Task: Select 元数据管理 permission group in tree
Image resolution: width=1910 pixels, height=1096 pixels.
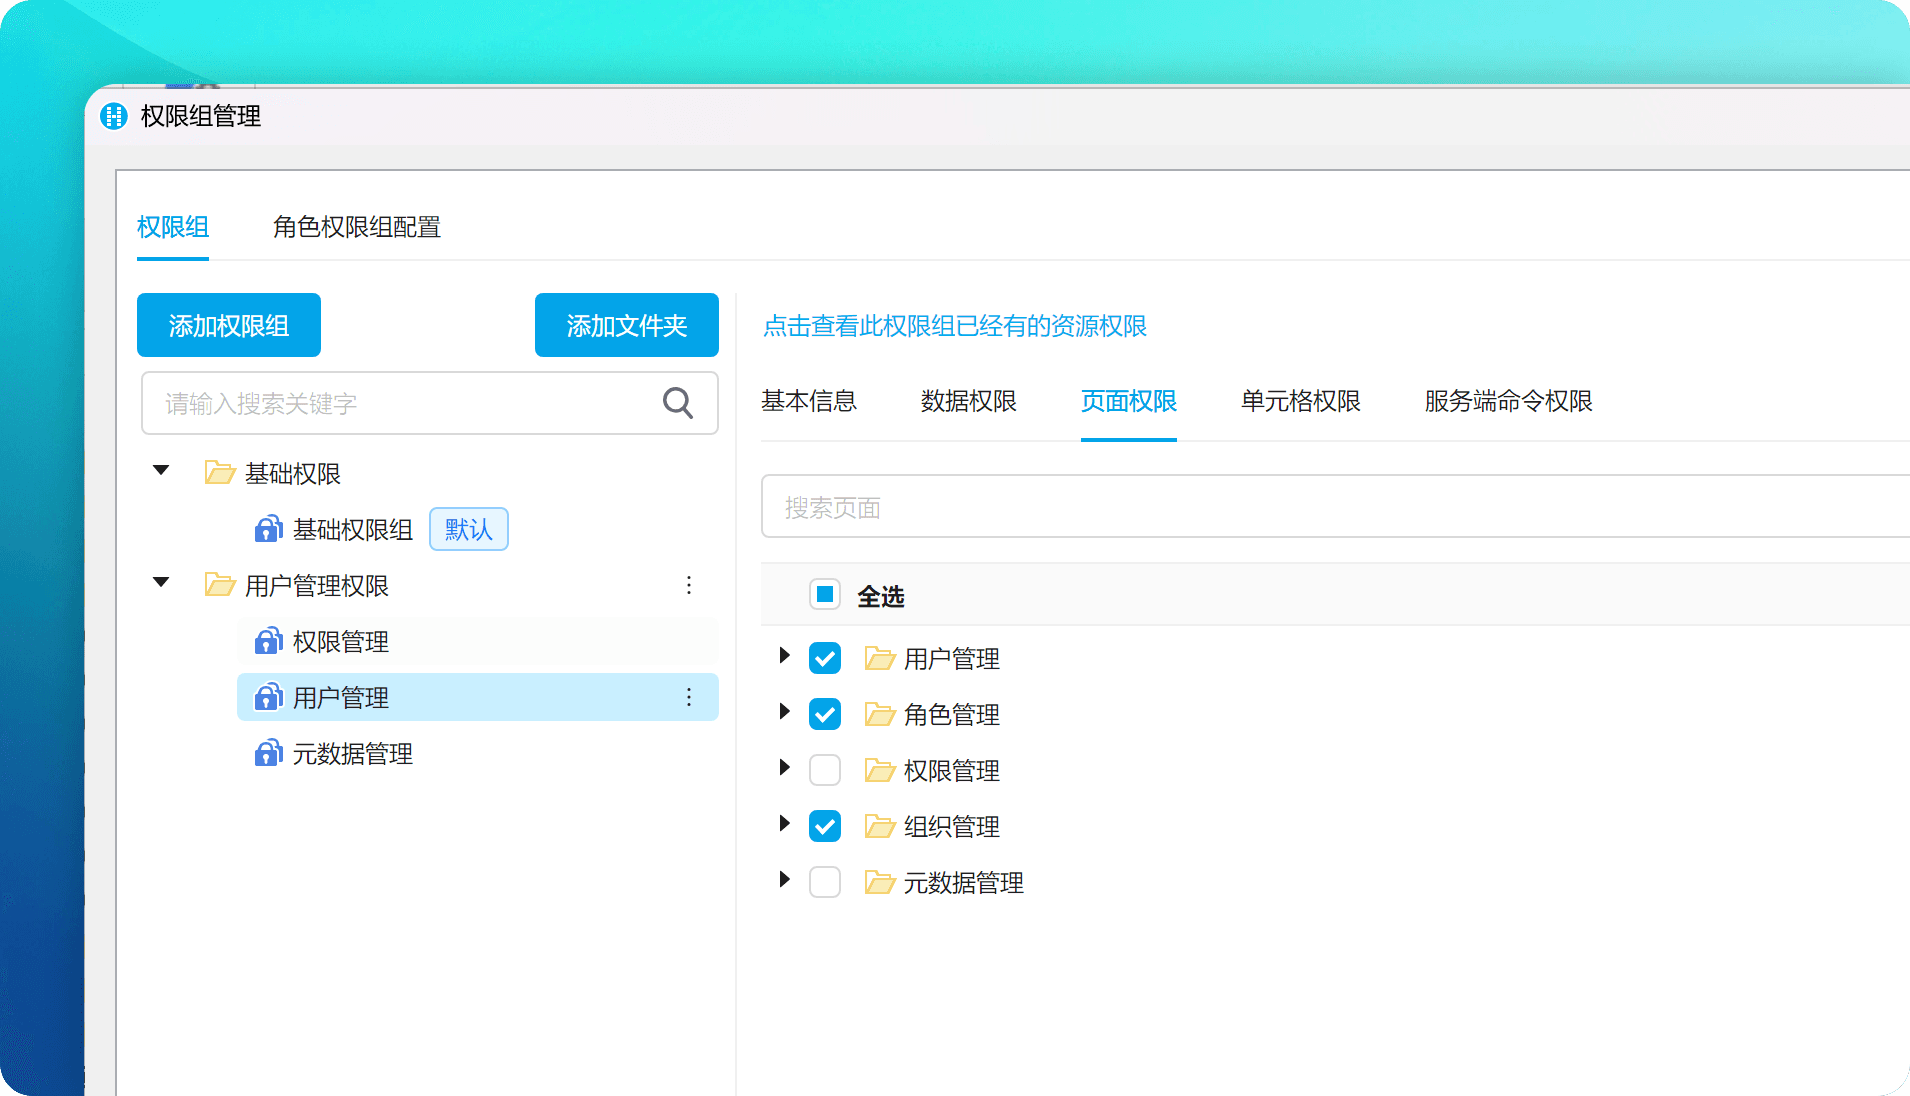Action: [x=353, y=753]
